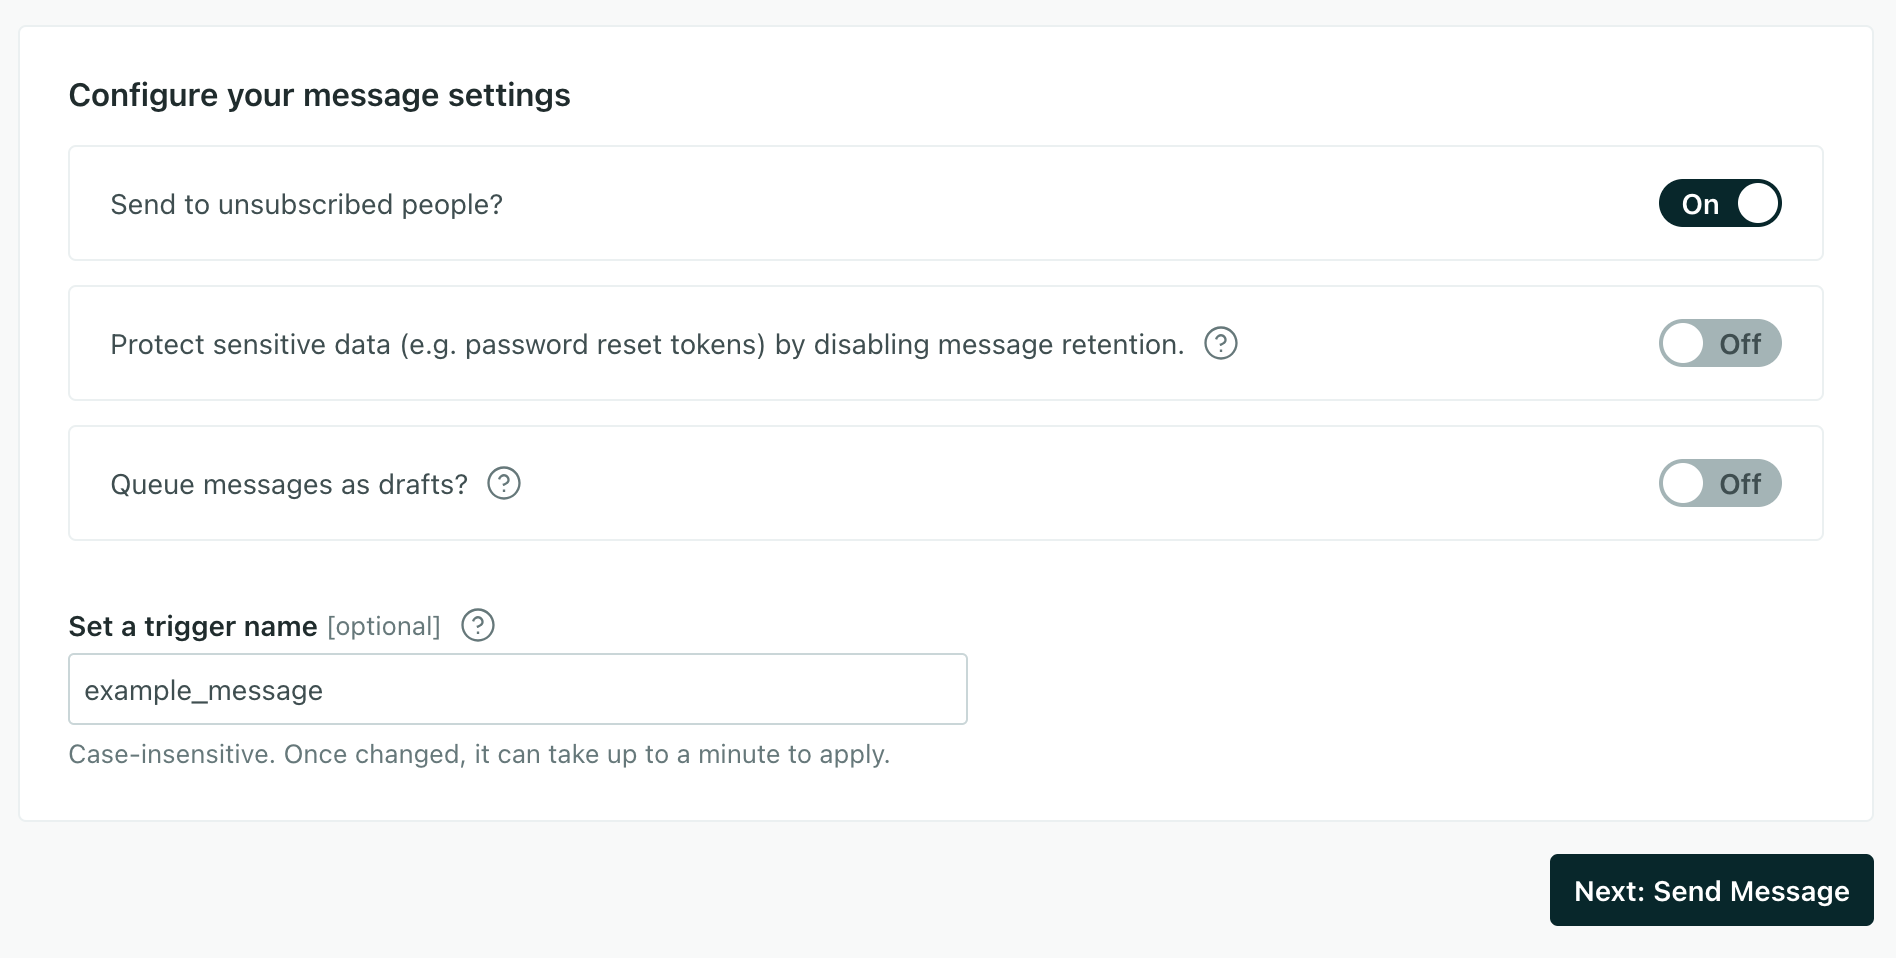Turn on Queue messages as drafts
The width and height of the screenshot is (1896, 958).
pyautogui.click(x=1720, y=483)
